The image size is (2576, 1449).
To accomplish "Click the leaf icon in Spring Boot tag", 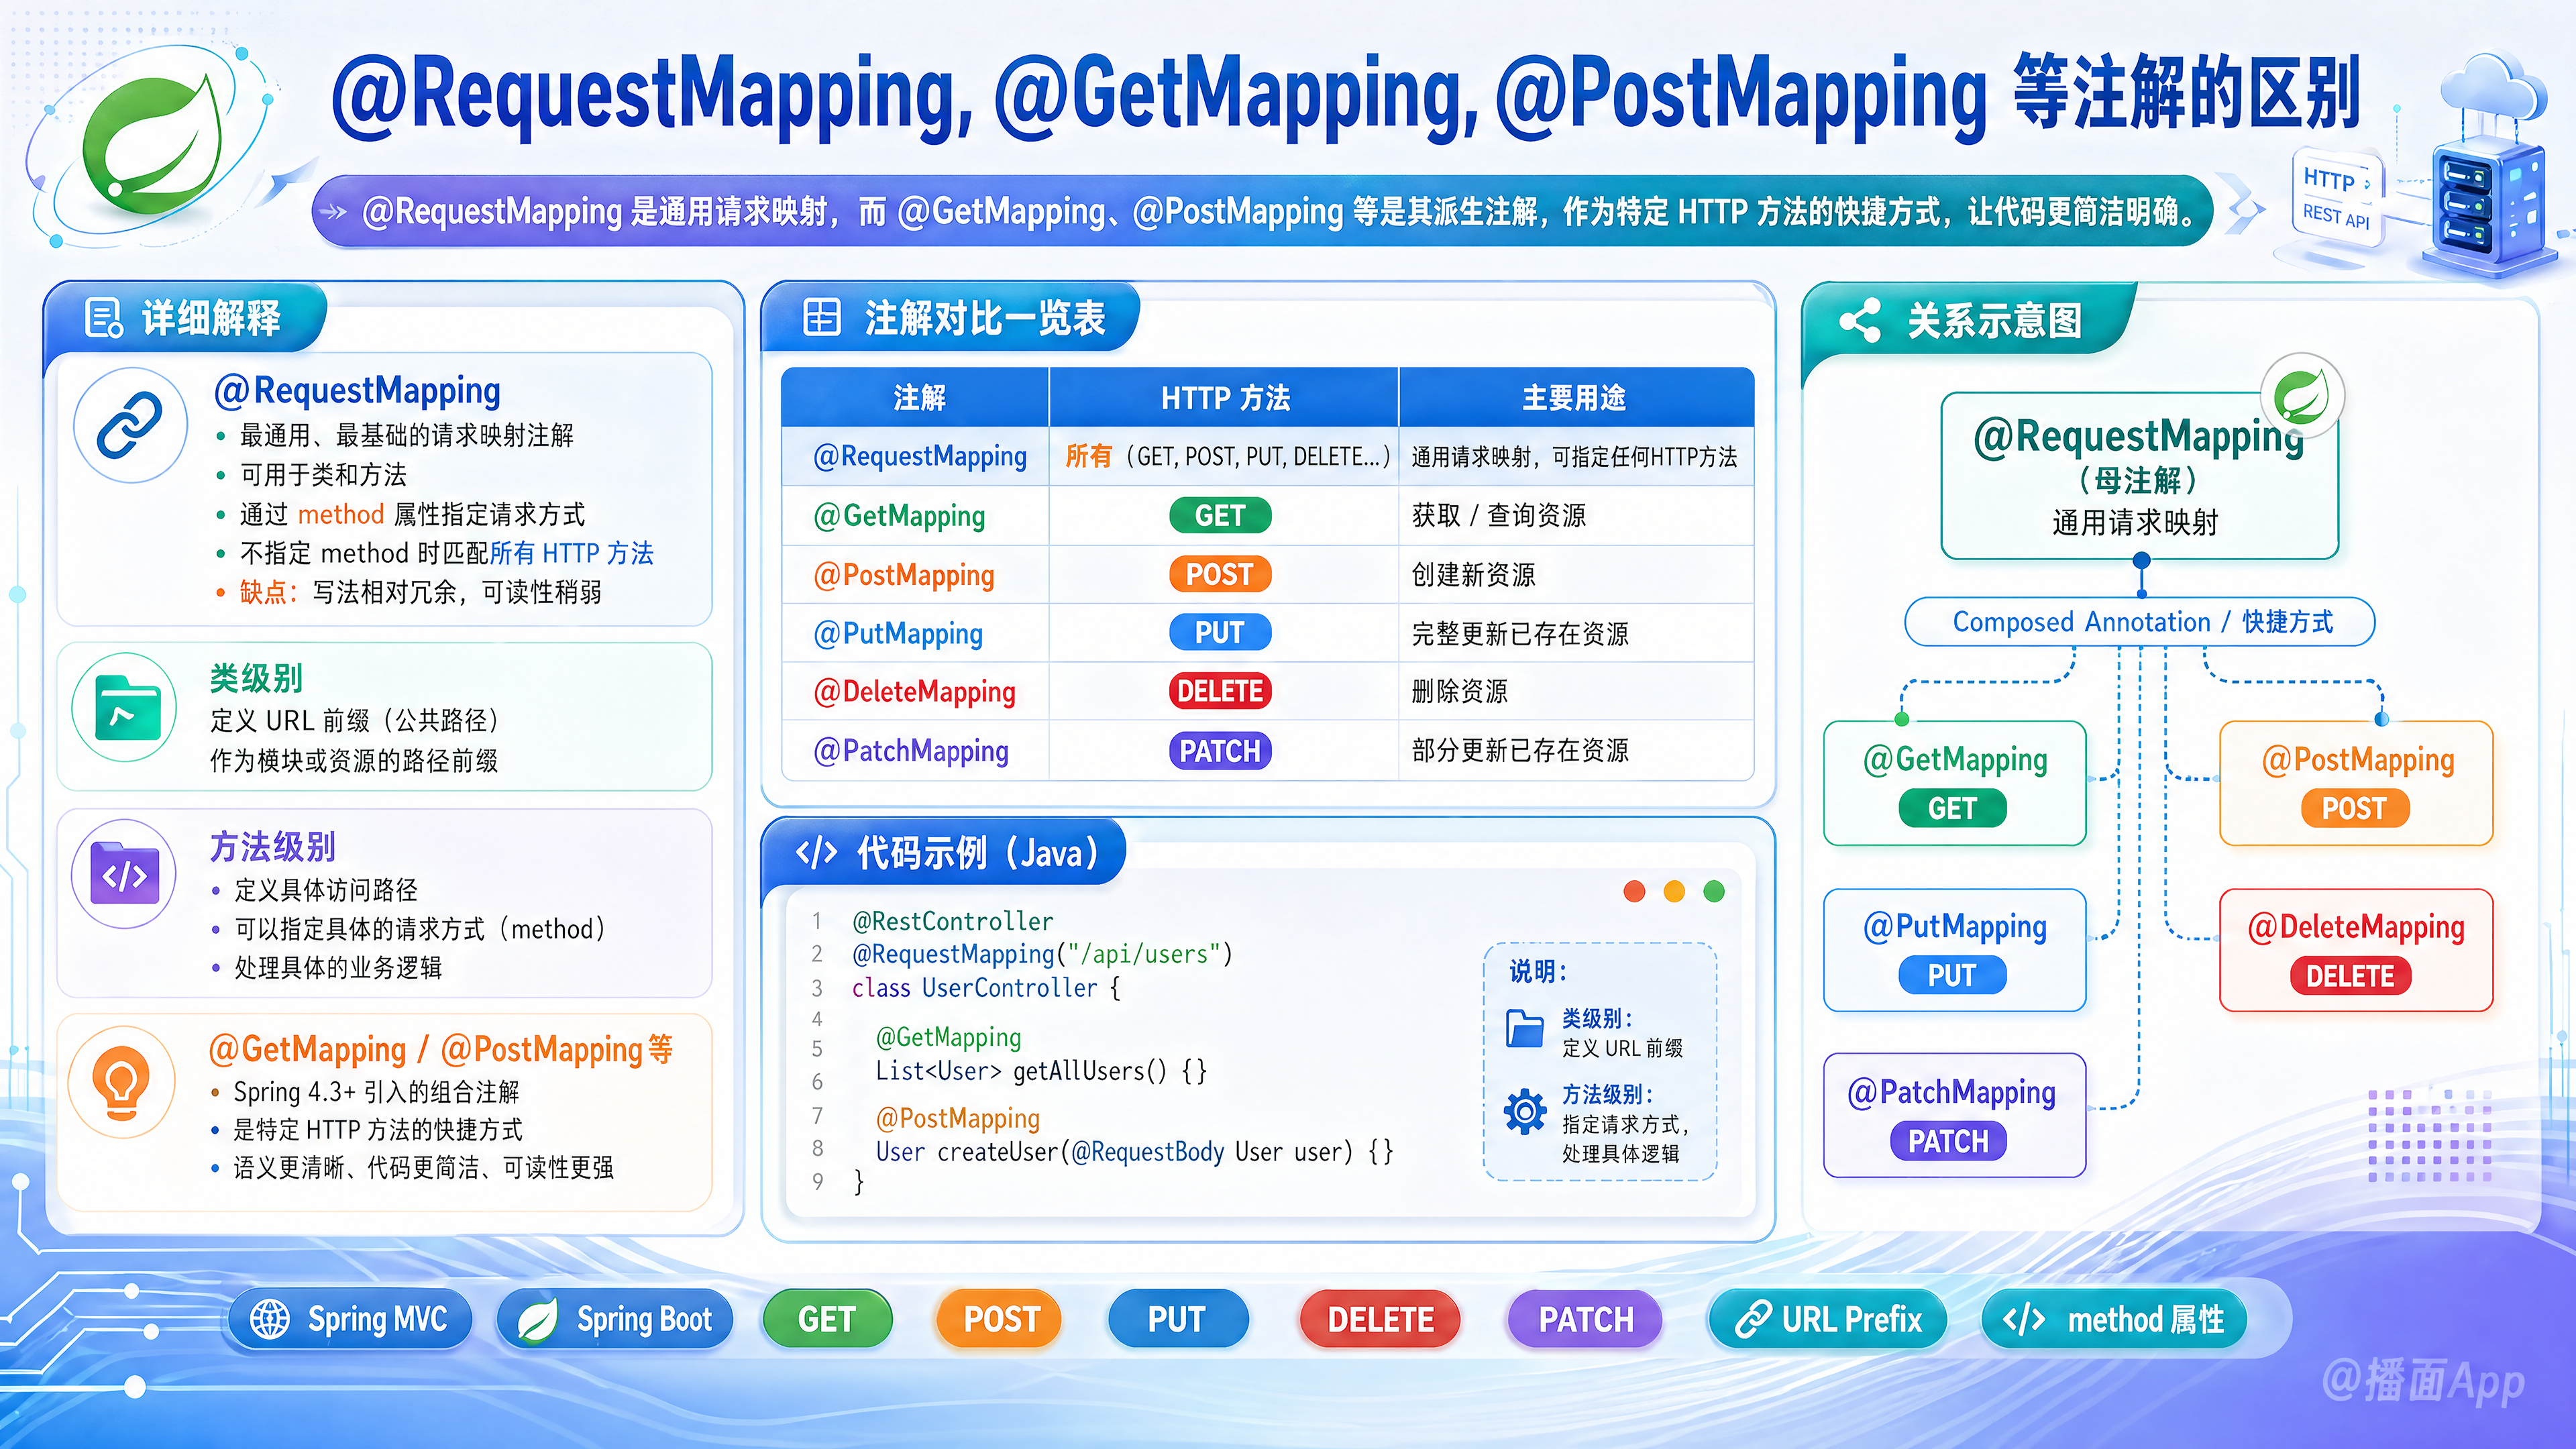I will coord(538,1320).
